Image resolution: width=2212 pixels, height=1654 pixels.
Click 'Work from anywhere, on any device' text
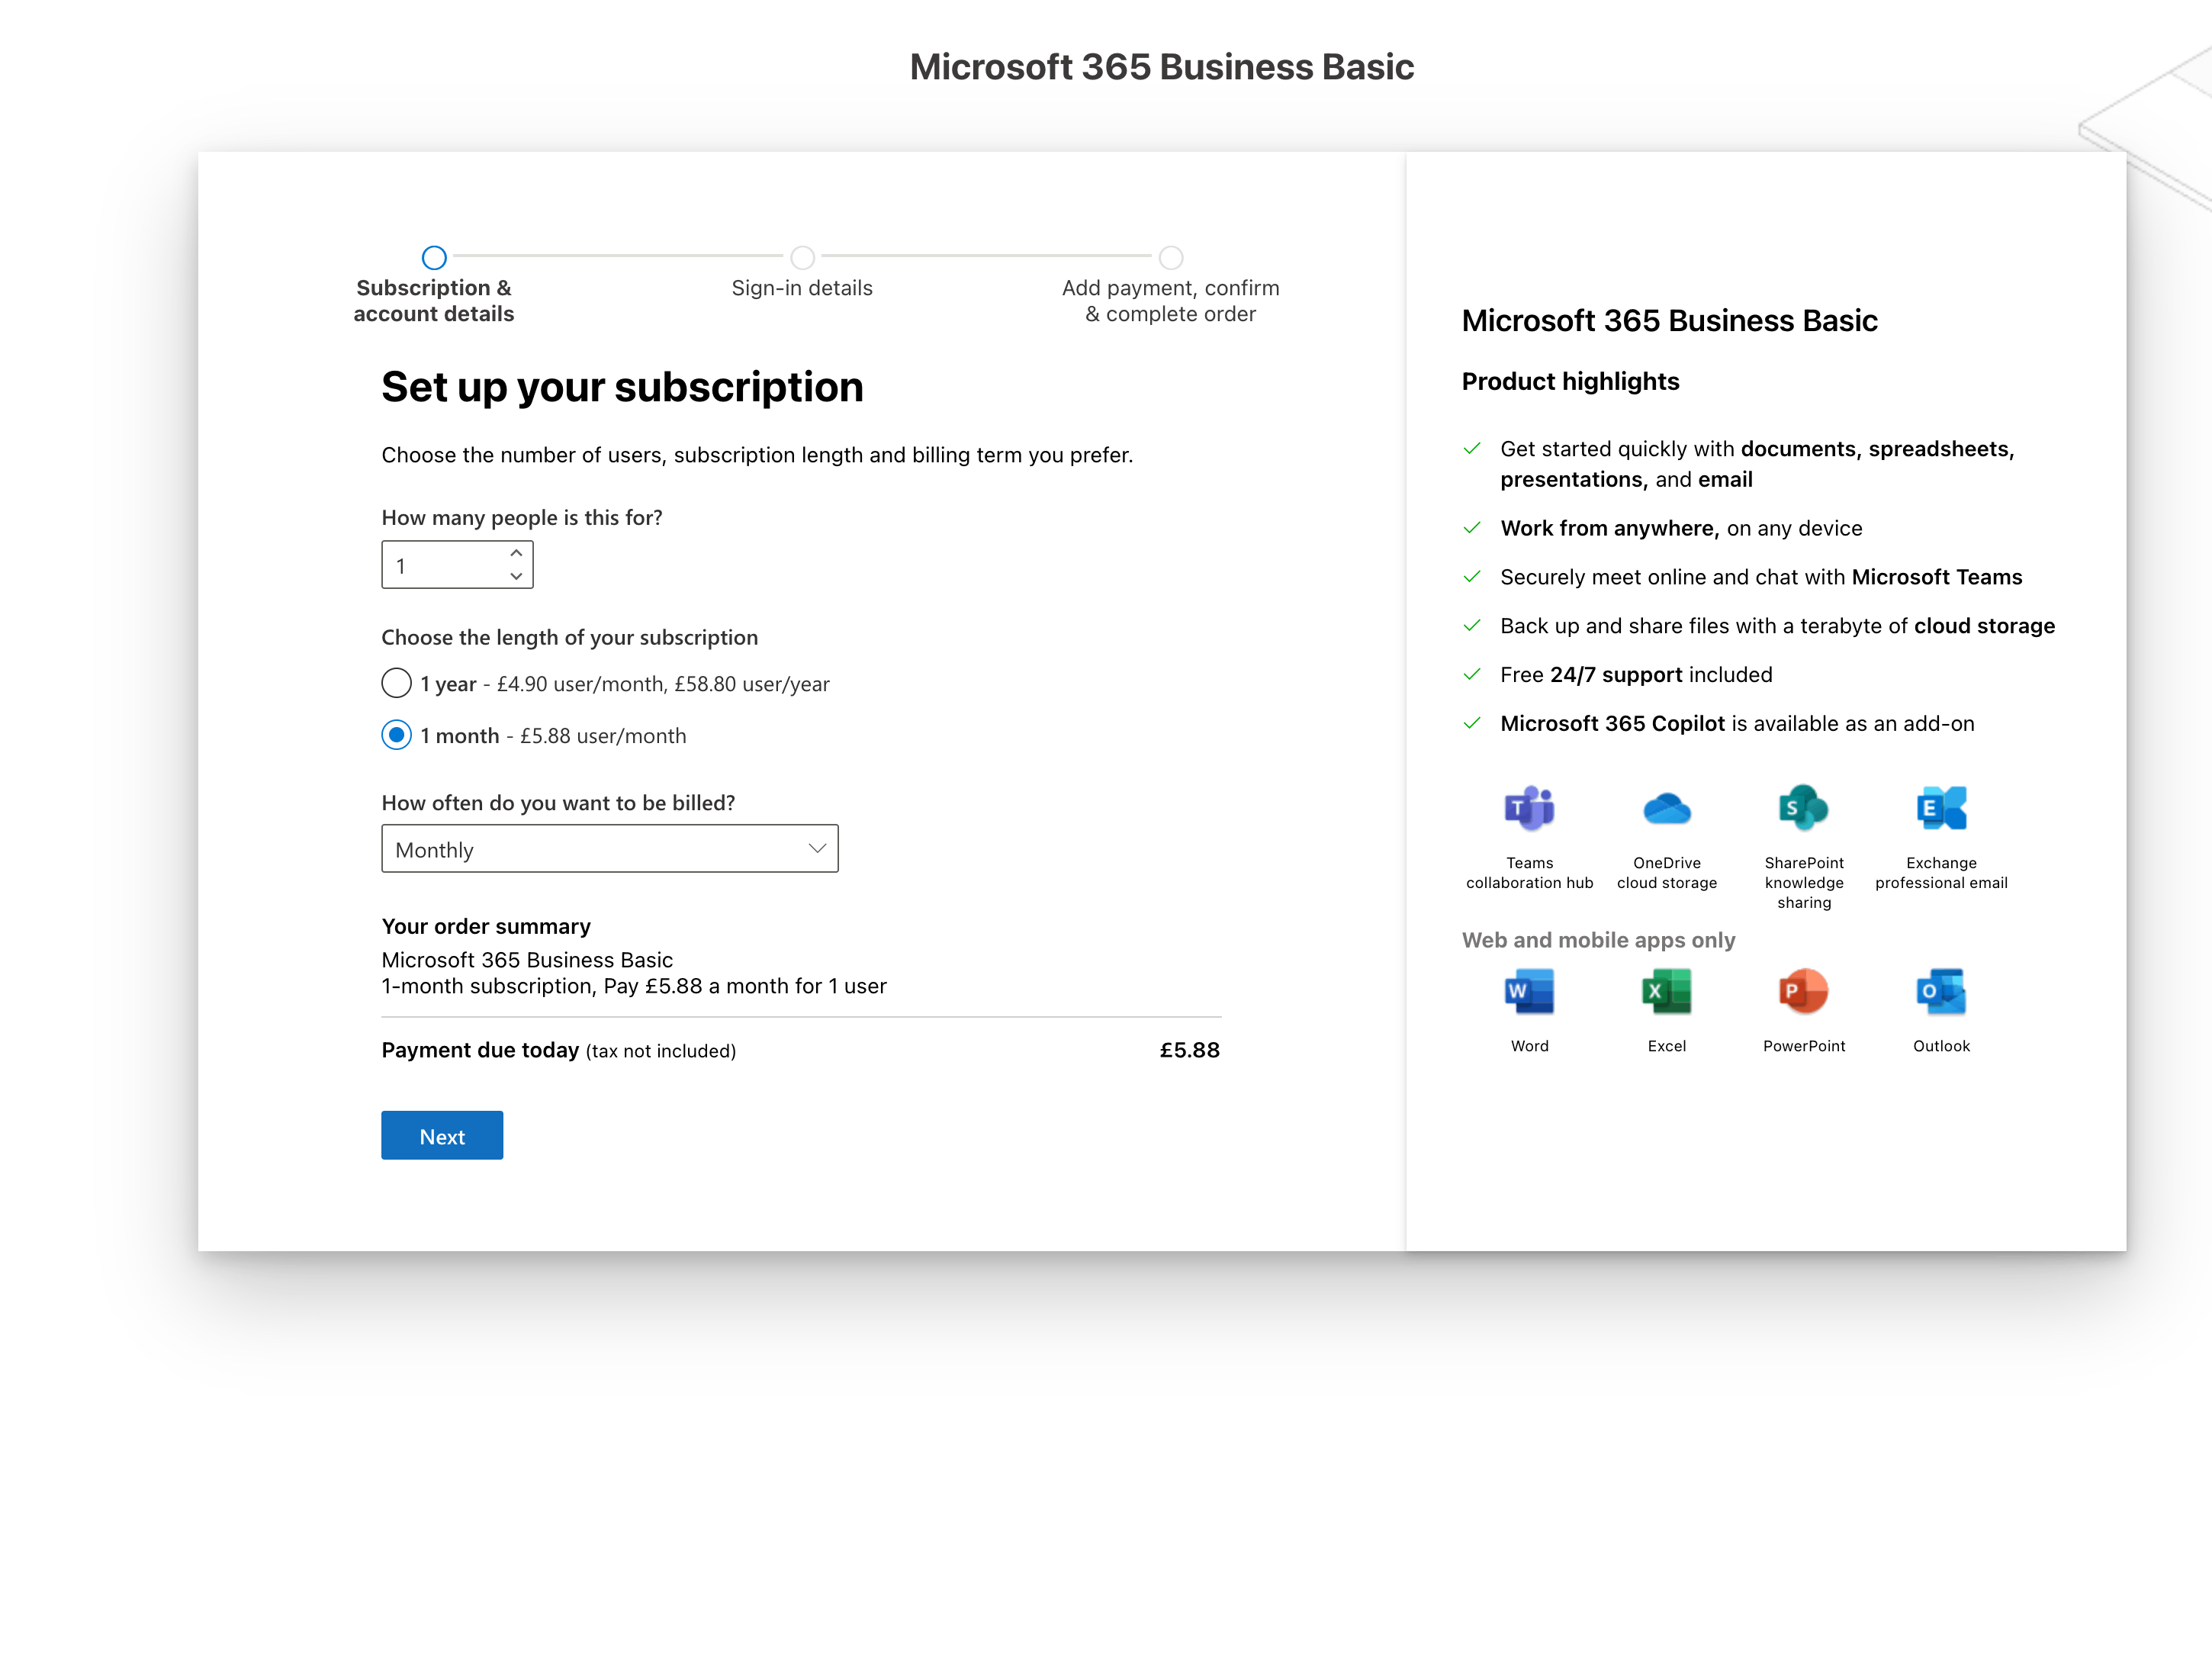1681,529
